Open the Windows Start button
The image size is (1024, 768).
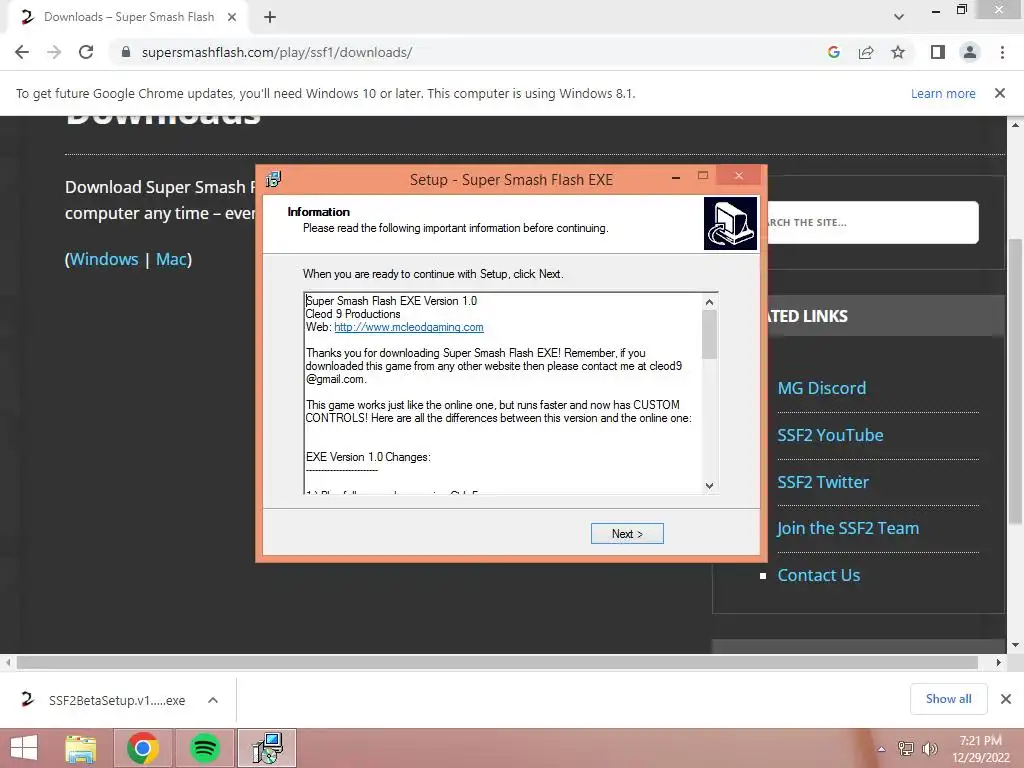pyautogui.click(x=24, y=748)
